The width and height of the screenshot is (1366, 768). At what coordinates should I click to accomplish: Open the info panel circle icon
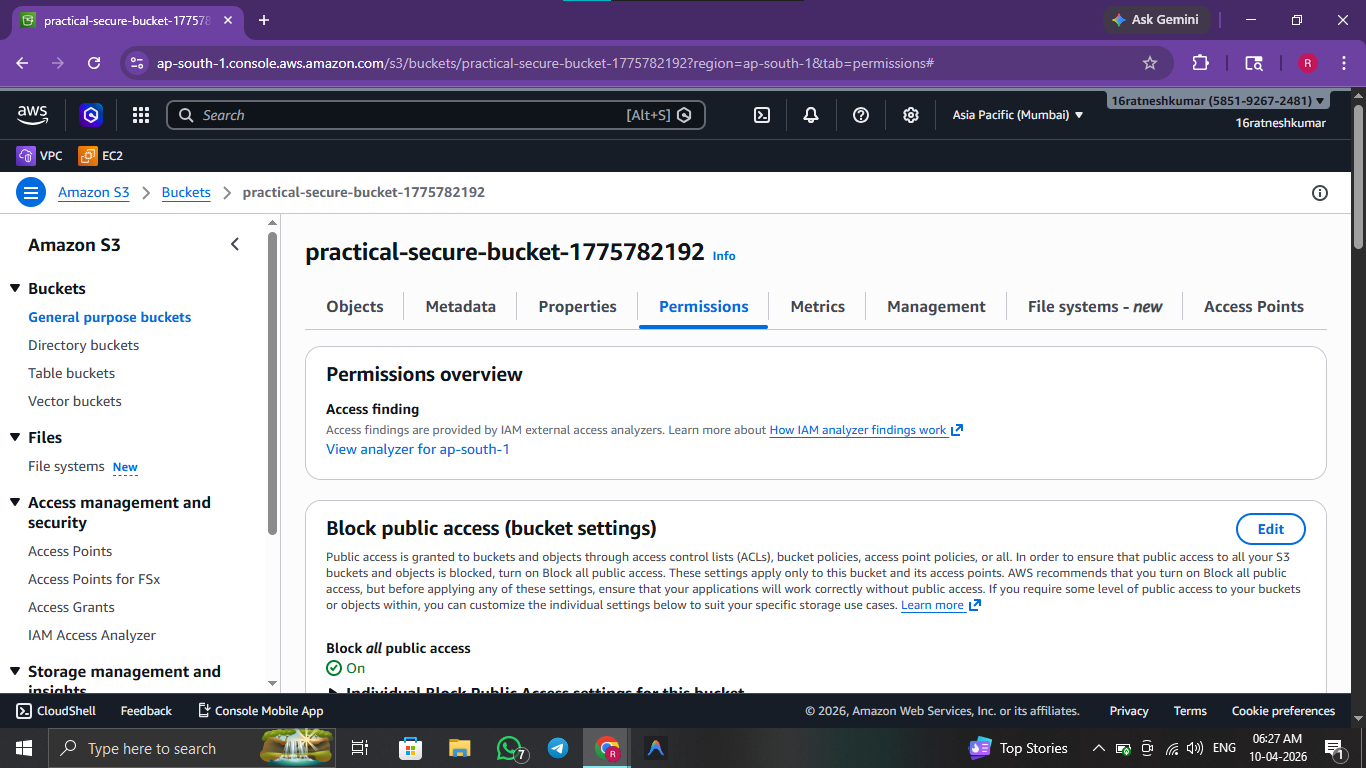(x=1320, y=193)
